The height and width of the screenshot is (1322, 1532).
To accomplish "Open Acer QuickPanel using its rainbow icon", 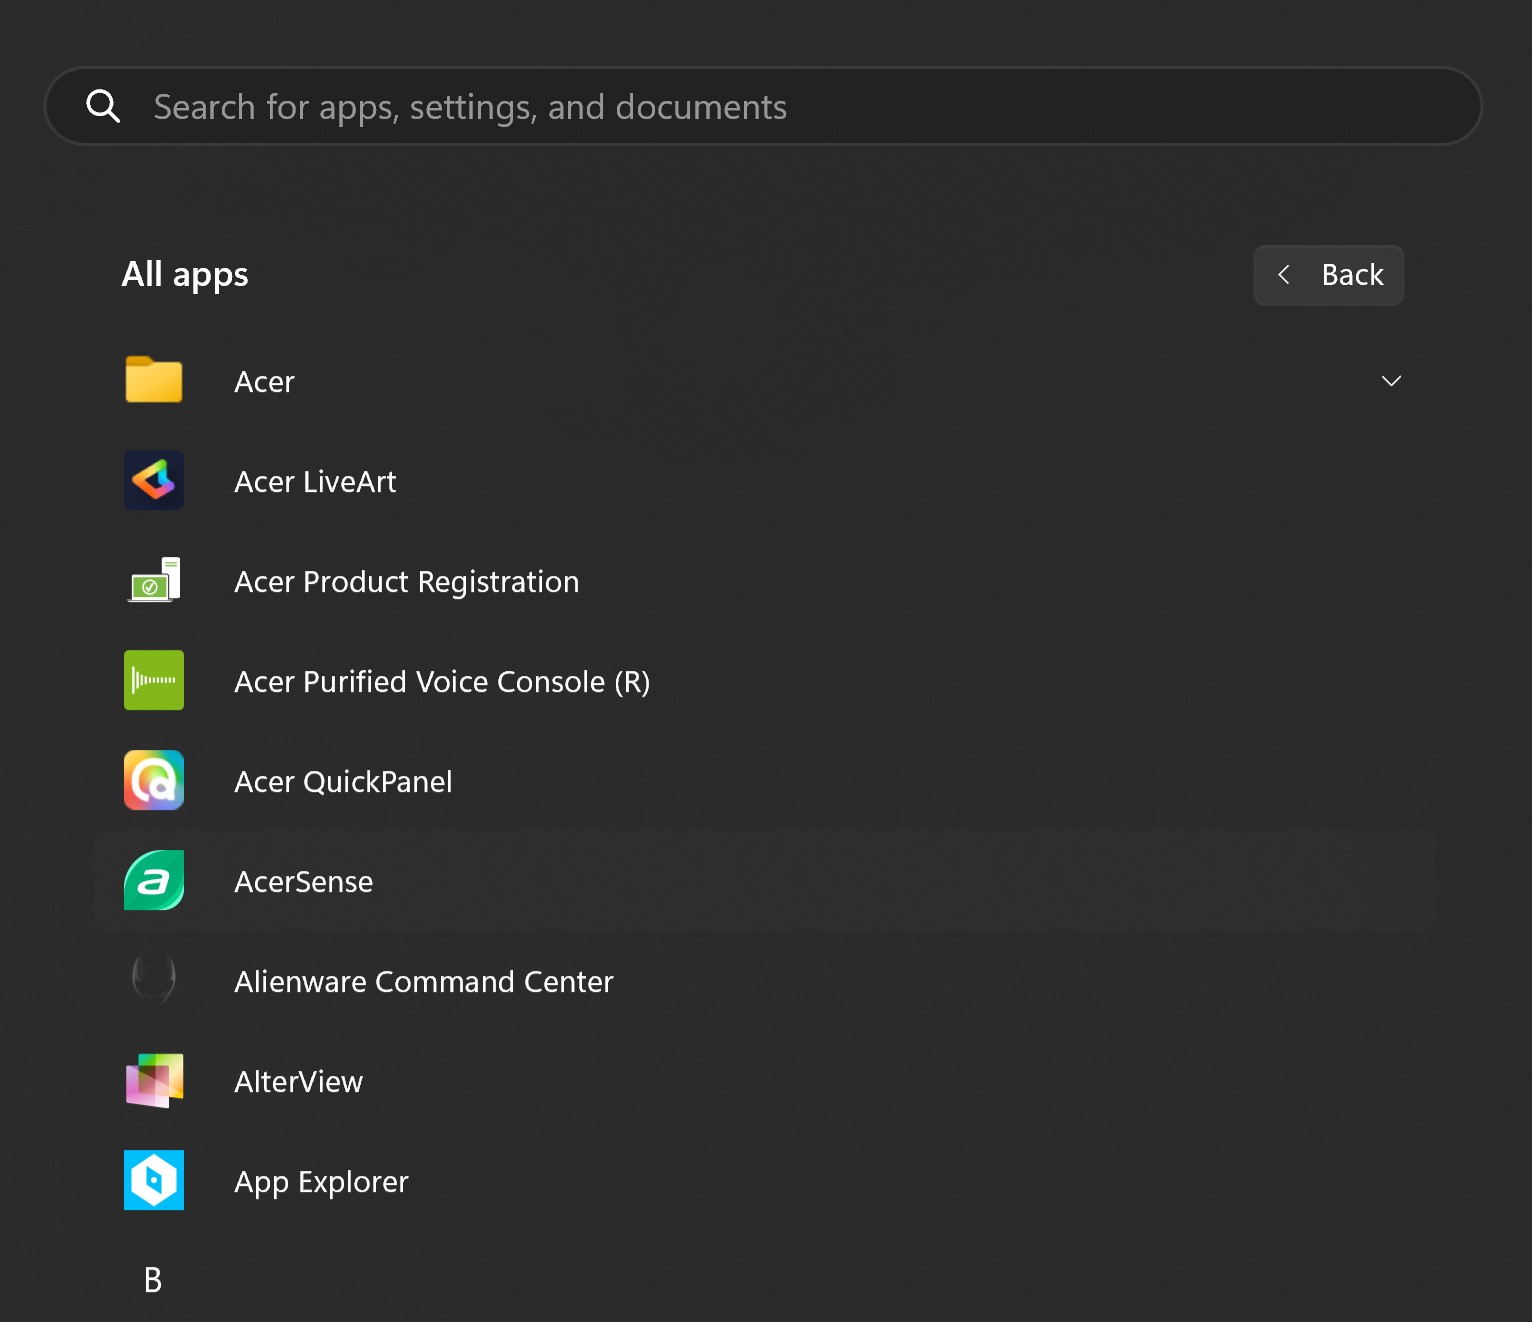I will 154,780.
